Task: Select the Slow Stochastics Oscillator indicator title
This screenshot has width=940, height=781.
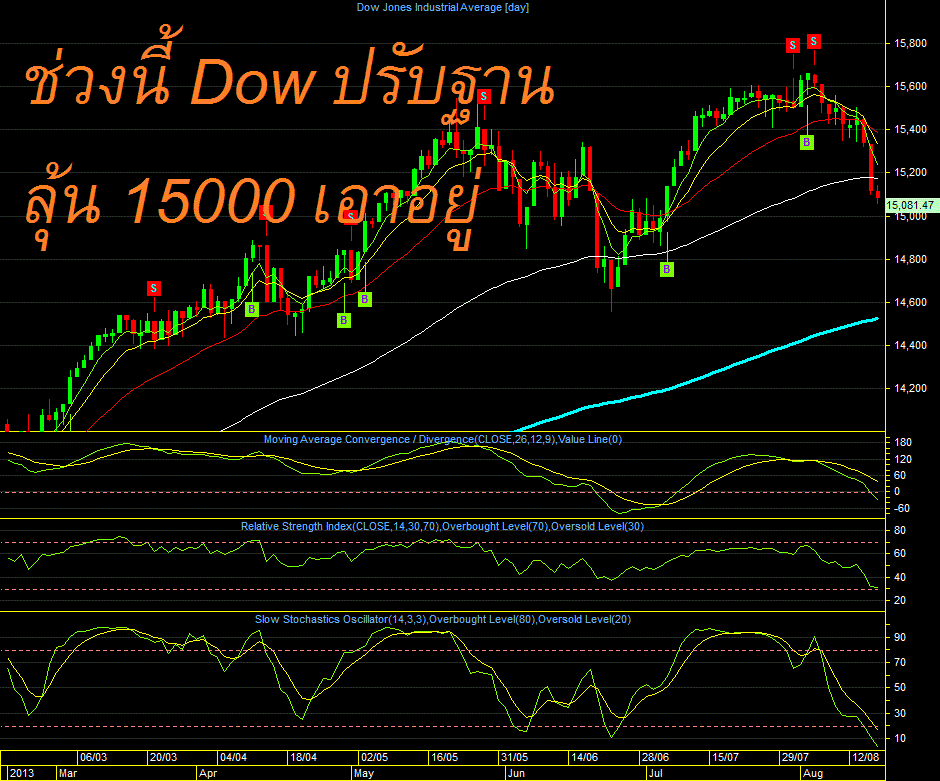Action: [442, 619]
